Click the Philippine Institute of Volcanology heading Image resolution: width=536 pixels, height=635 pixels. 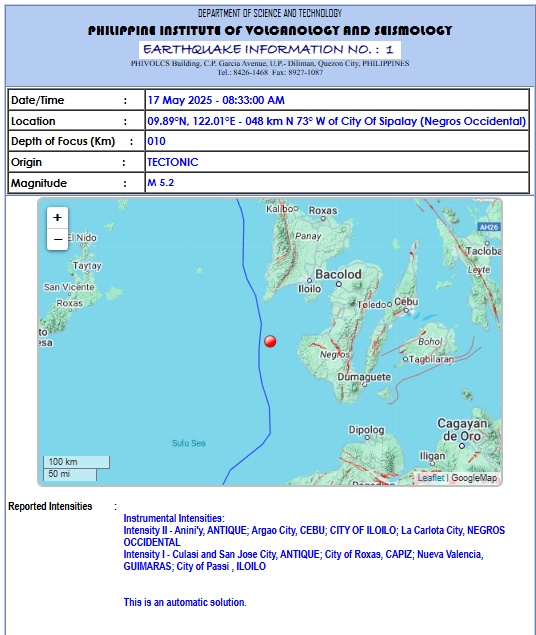coord(270,30)
